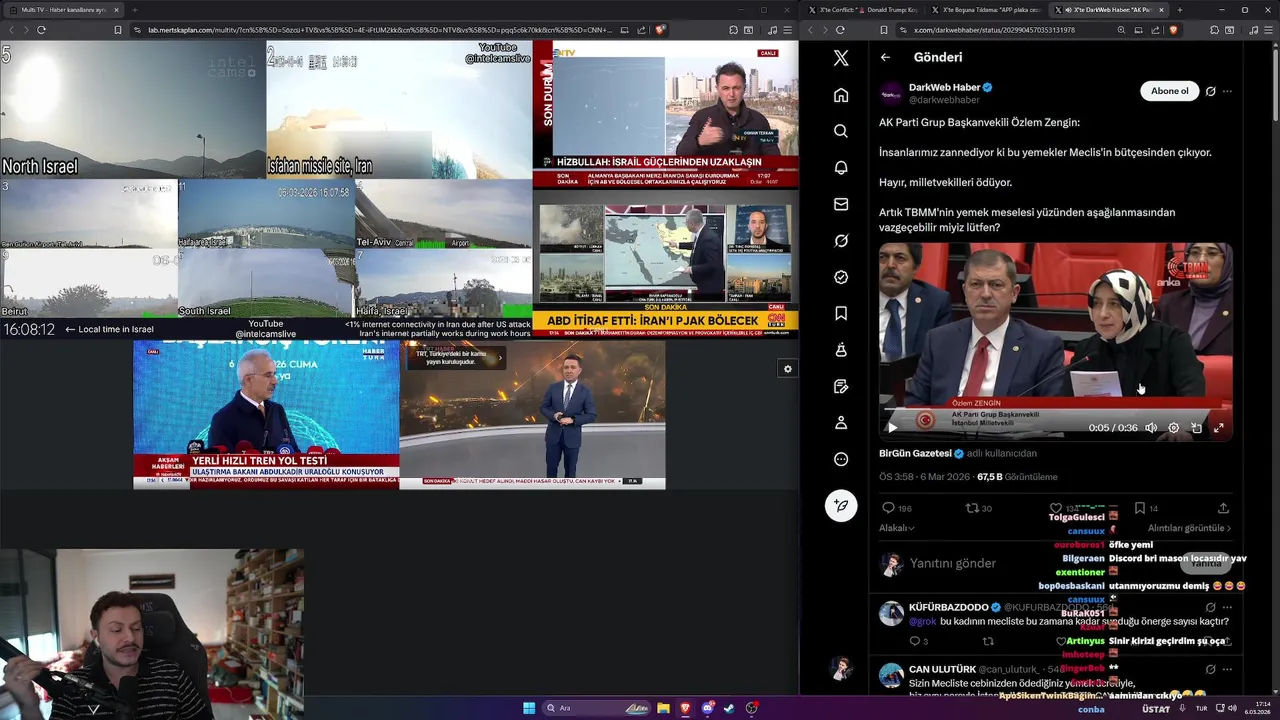Open the profile person icon in X sidebar

(841, 423)
